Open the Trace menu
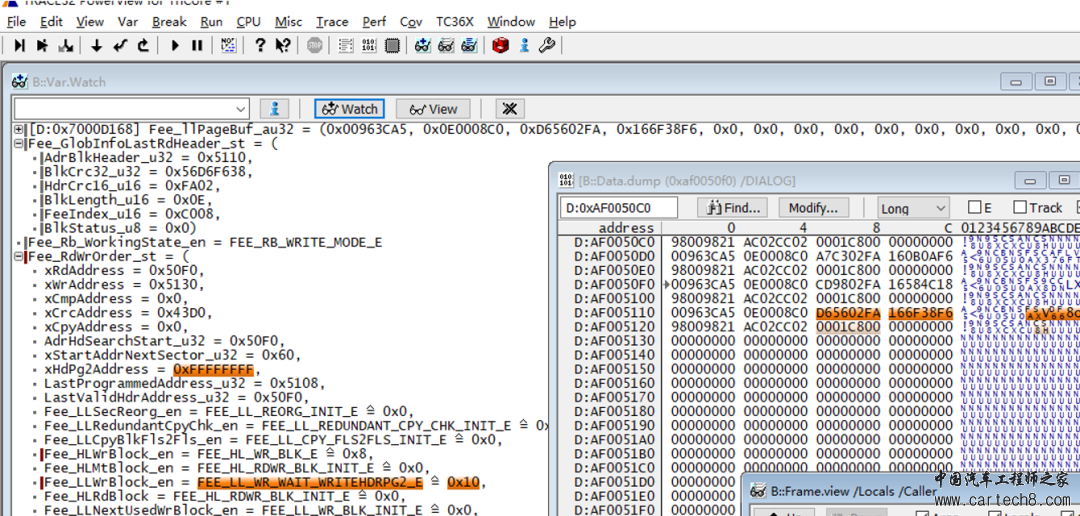The image size is (1080, 516). (x=332, y=22)
